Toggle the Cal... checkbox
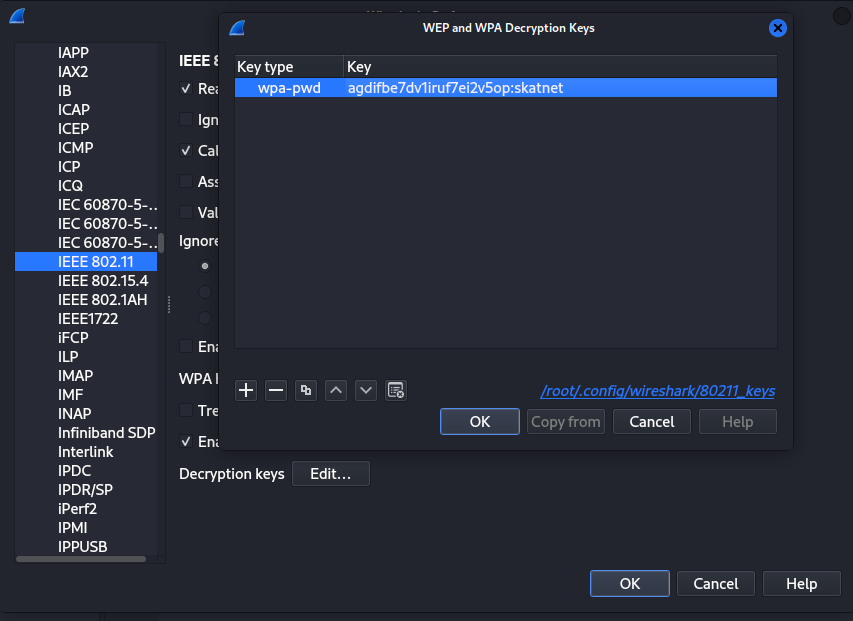The height and width of the screenshot is (621, 853). coord(186,150)
